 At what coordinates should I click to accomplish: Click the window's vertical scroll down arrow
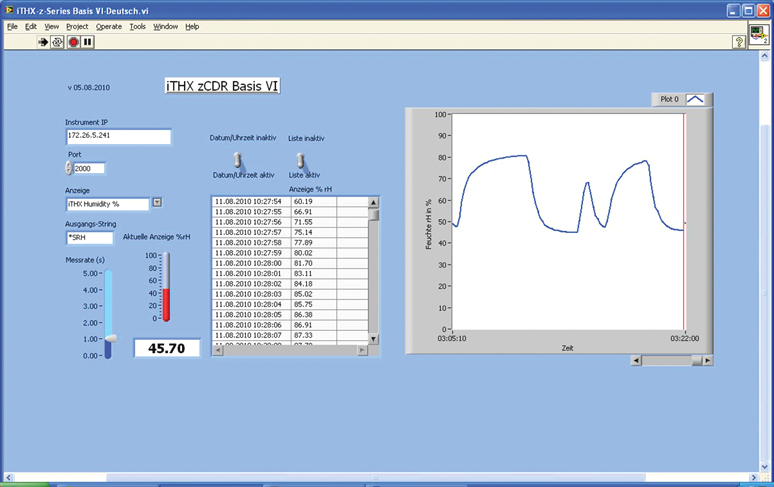click(x=765, y=466)
